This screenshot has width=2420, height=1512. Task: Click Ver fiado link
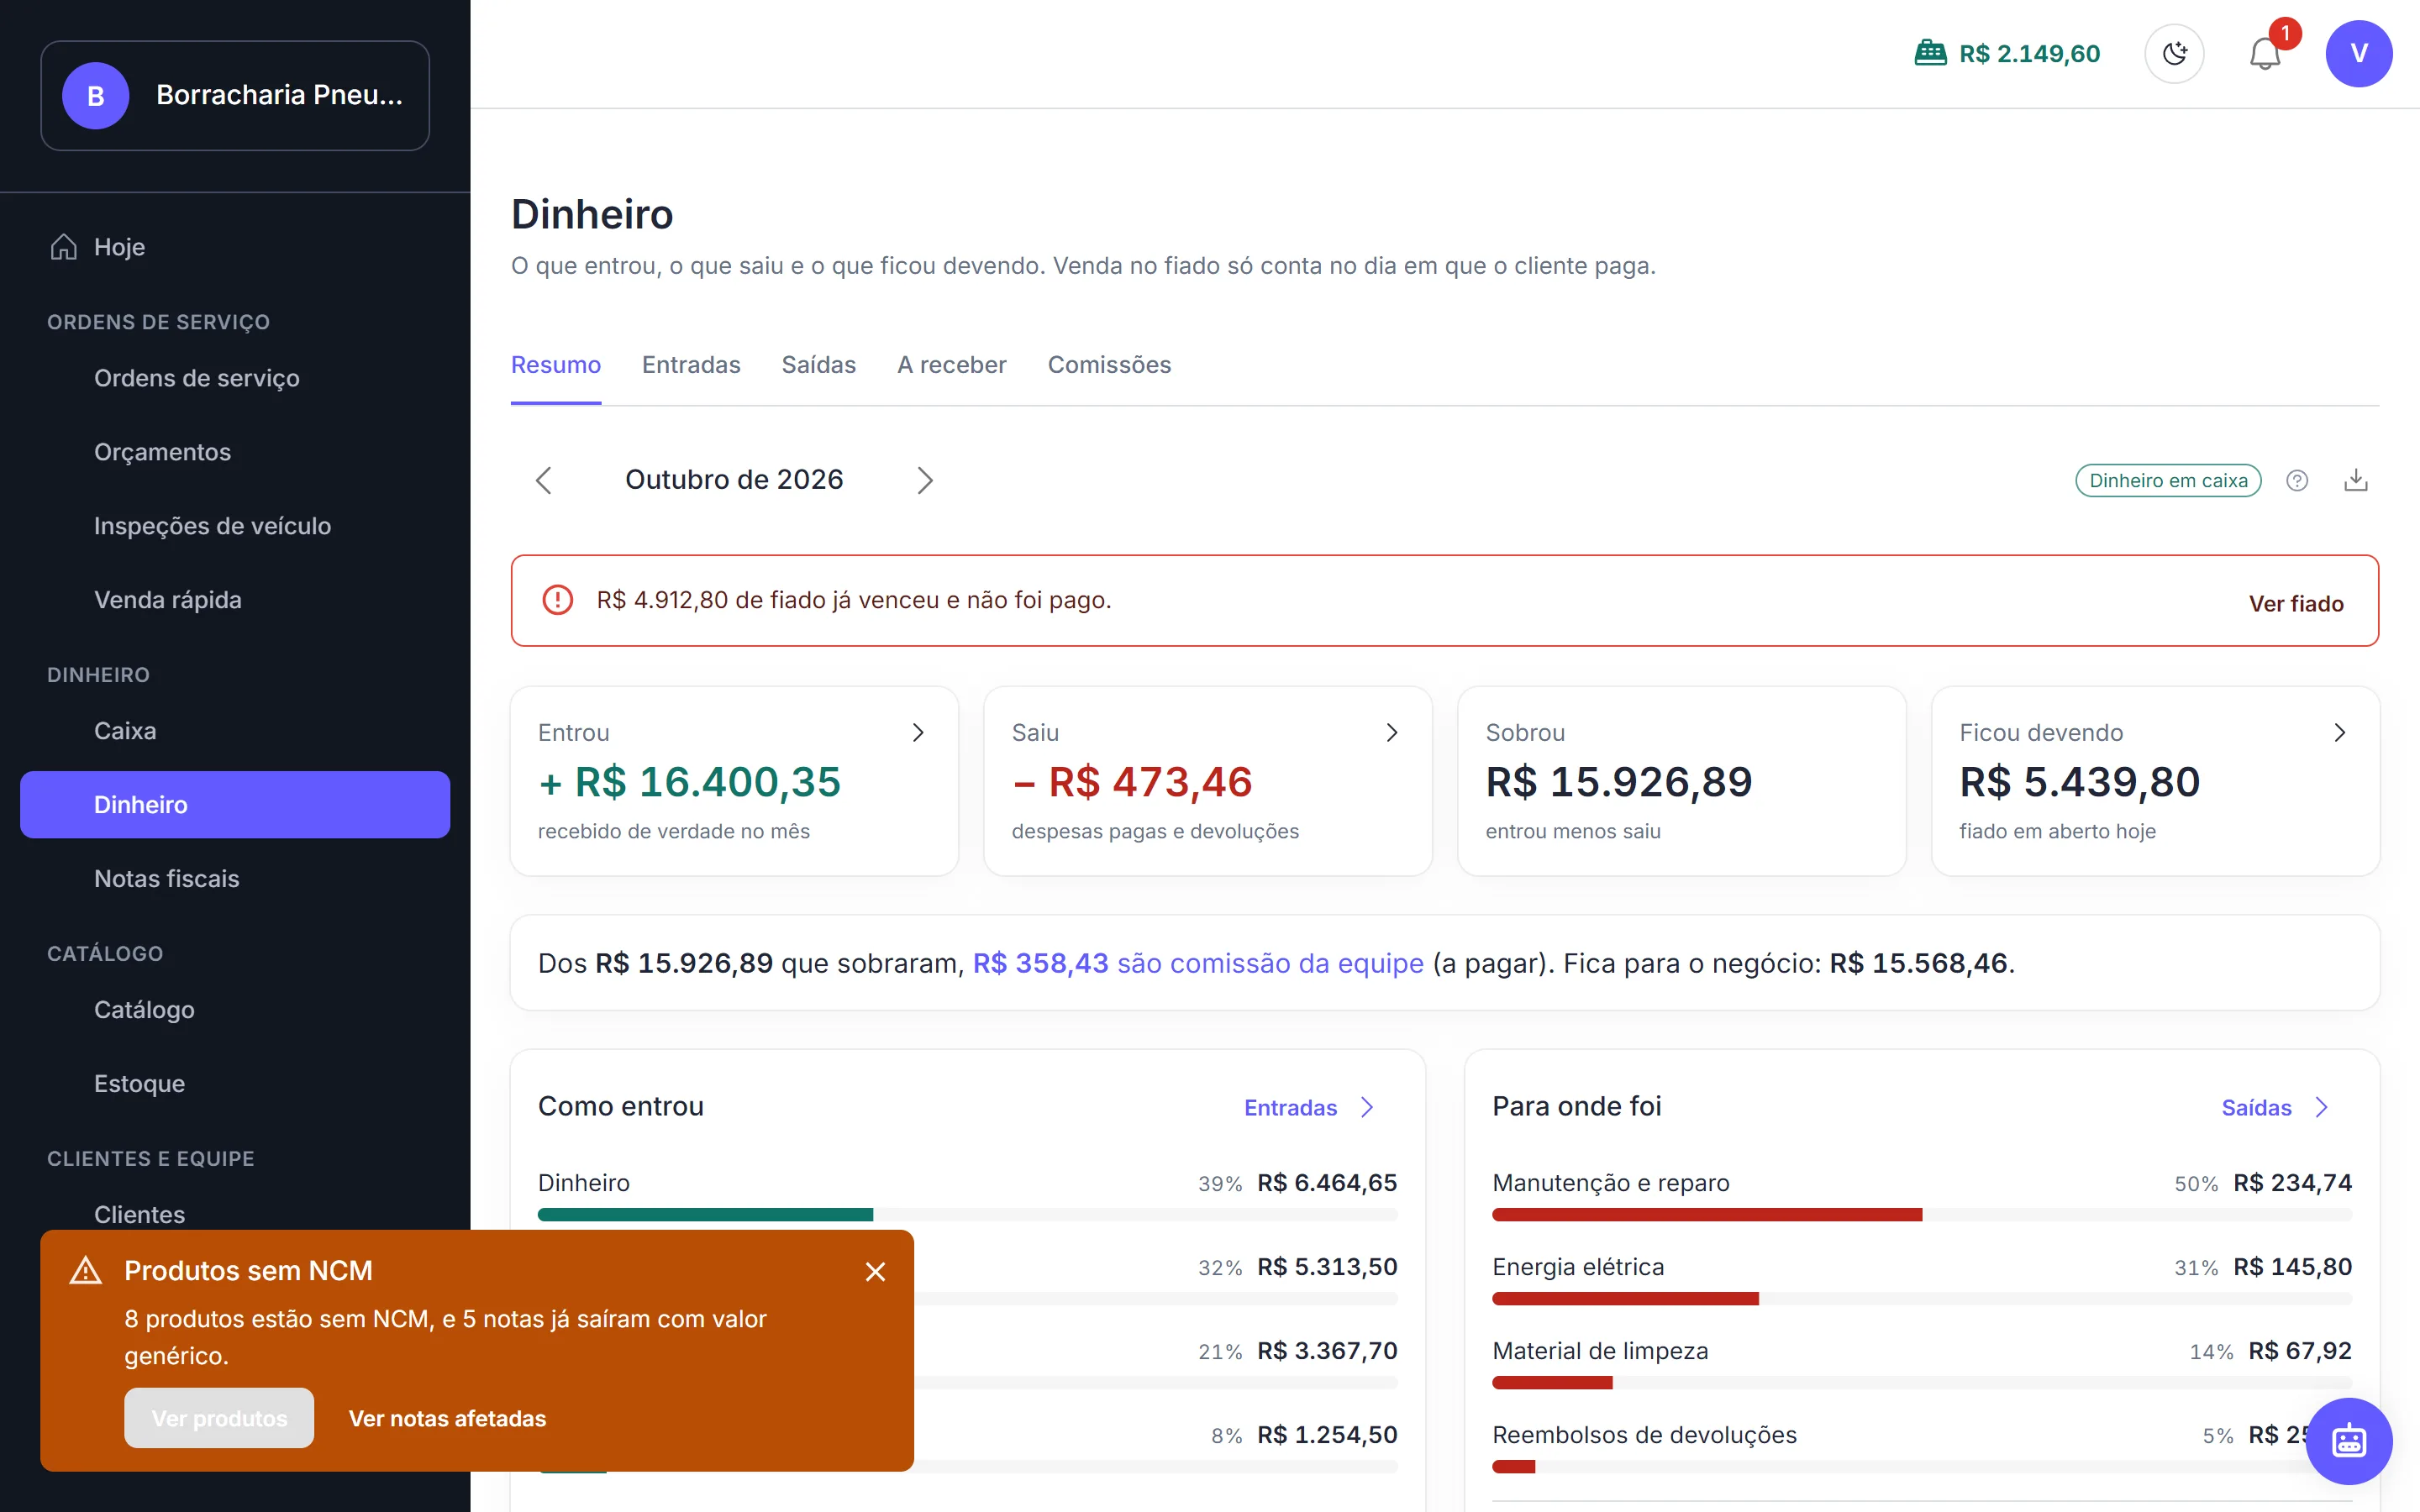coord(2296,604)
